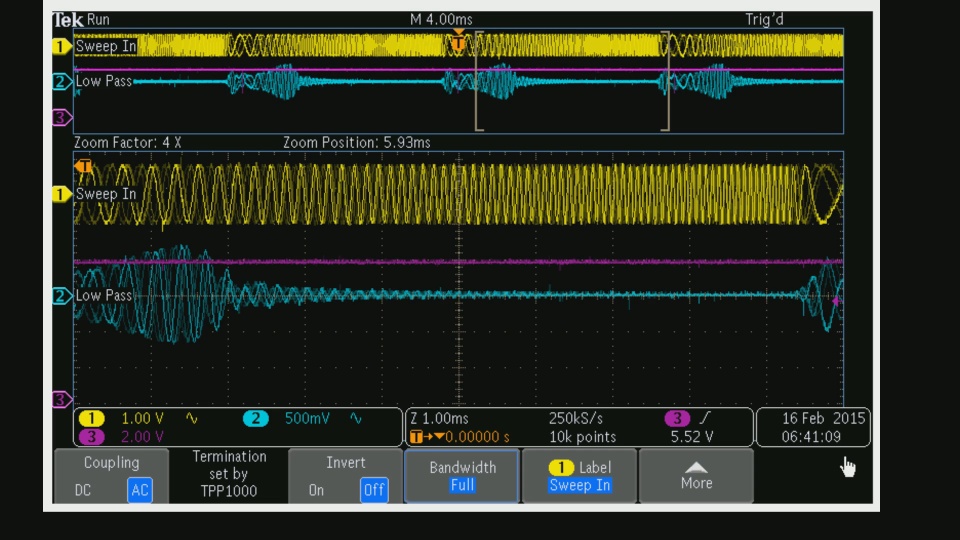Select the Termination set by TPP1000 item
This screenshot has width=960, height=540.
coord(228,474)
